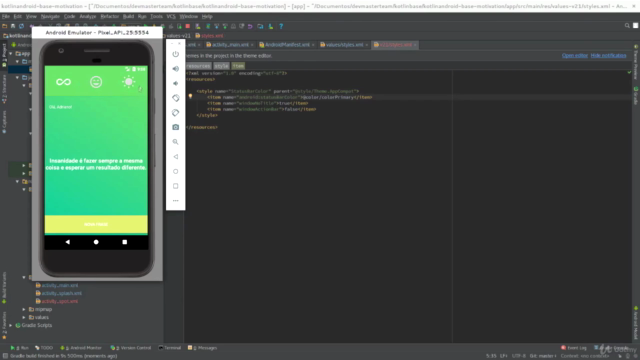Click the Open editor link
The image size is (640, 360).
575,56
